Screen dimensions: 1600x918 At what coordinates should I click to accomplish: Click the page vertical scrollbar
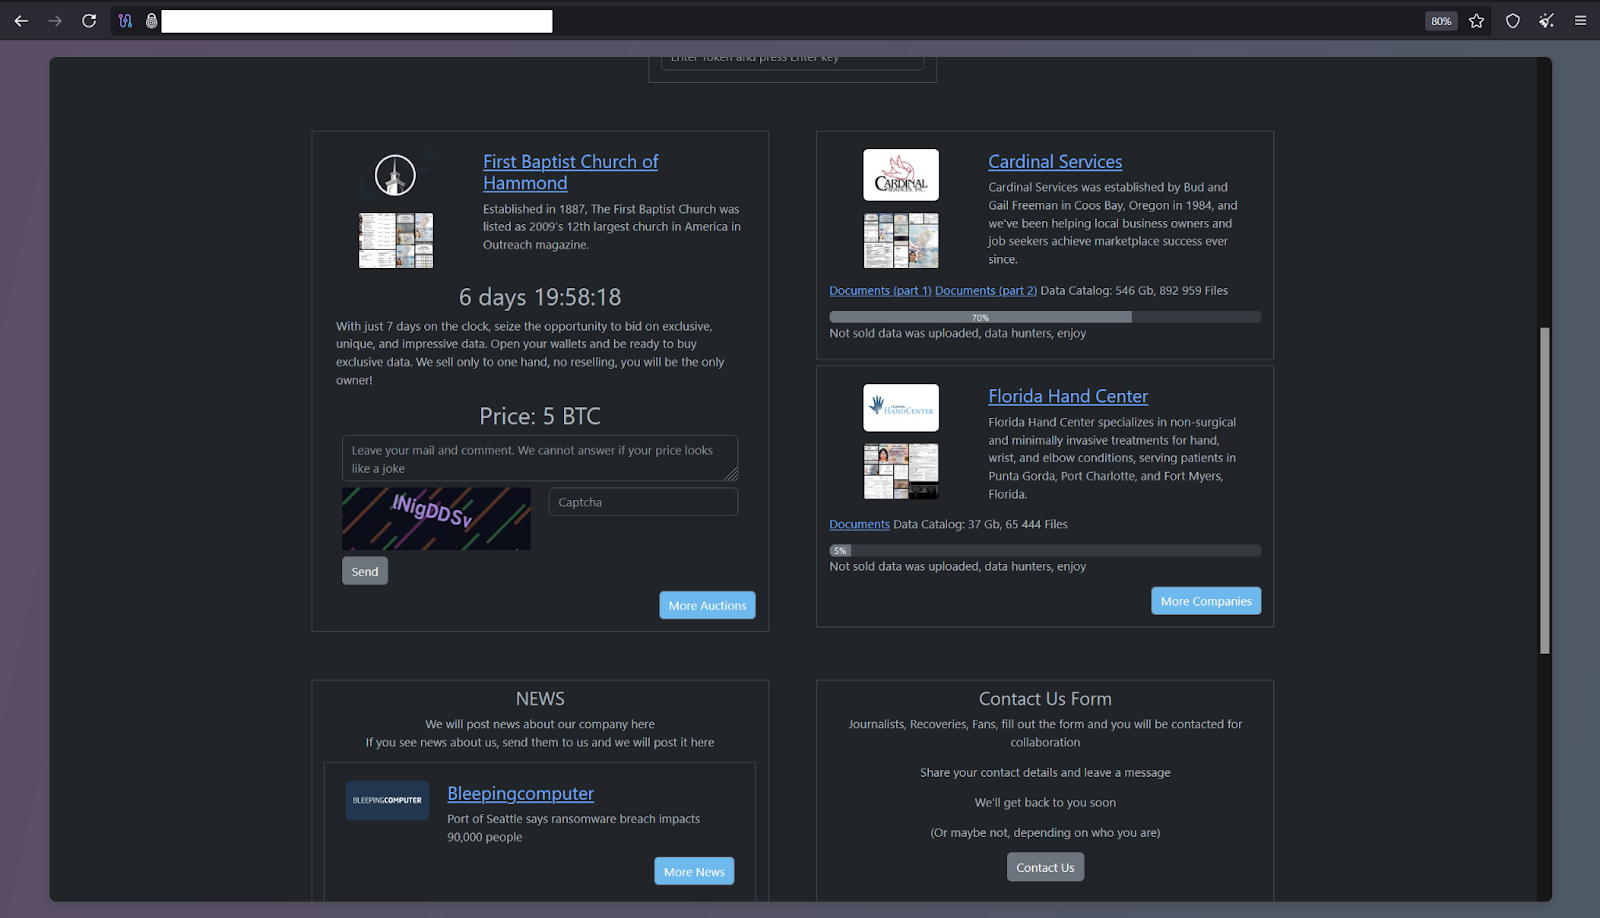point(1545,490)
